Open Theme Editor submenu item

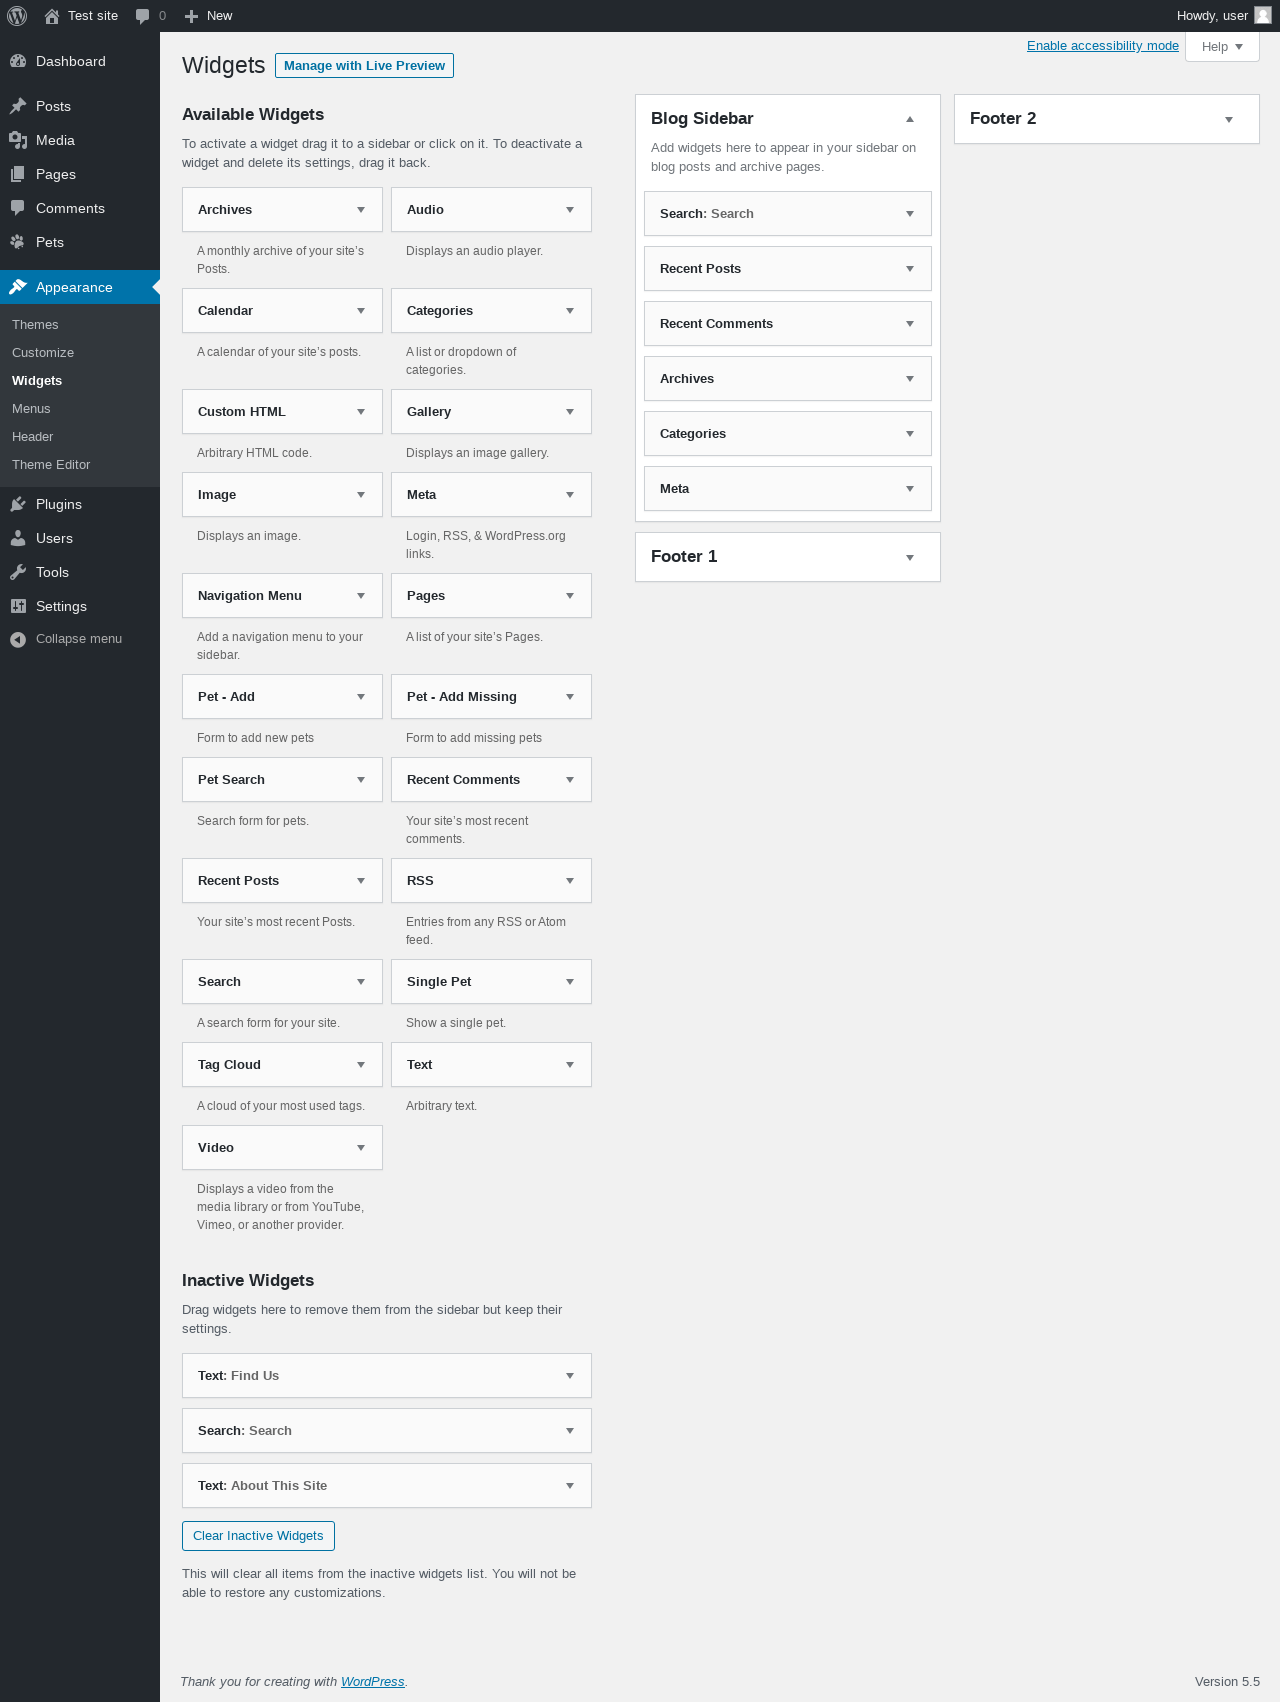(51, 465)
